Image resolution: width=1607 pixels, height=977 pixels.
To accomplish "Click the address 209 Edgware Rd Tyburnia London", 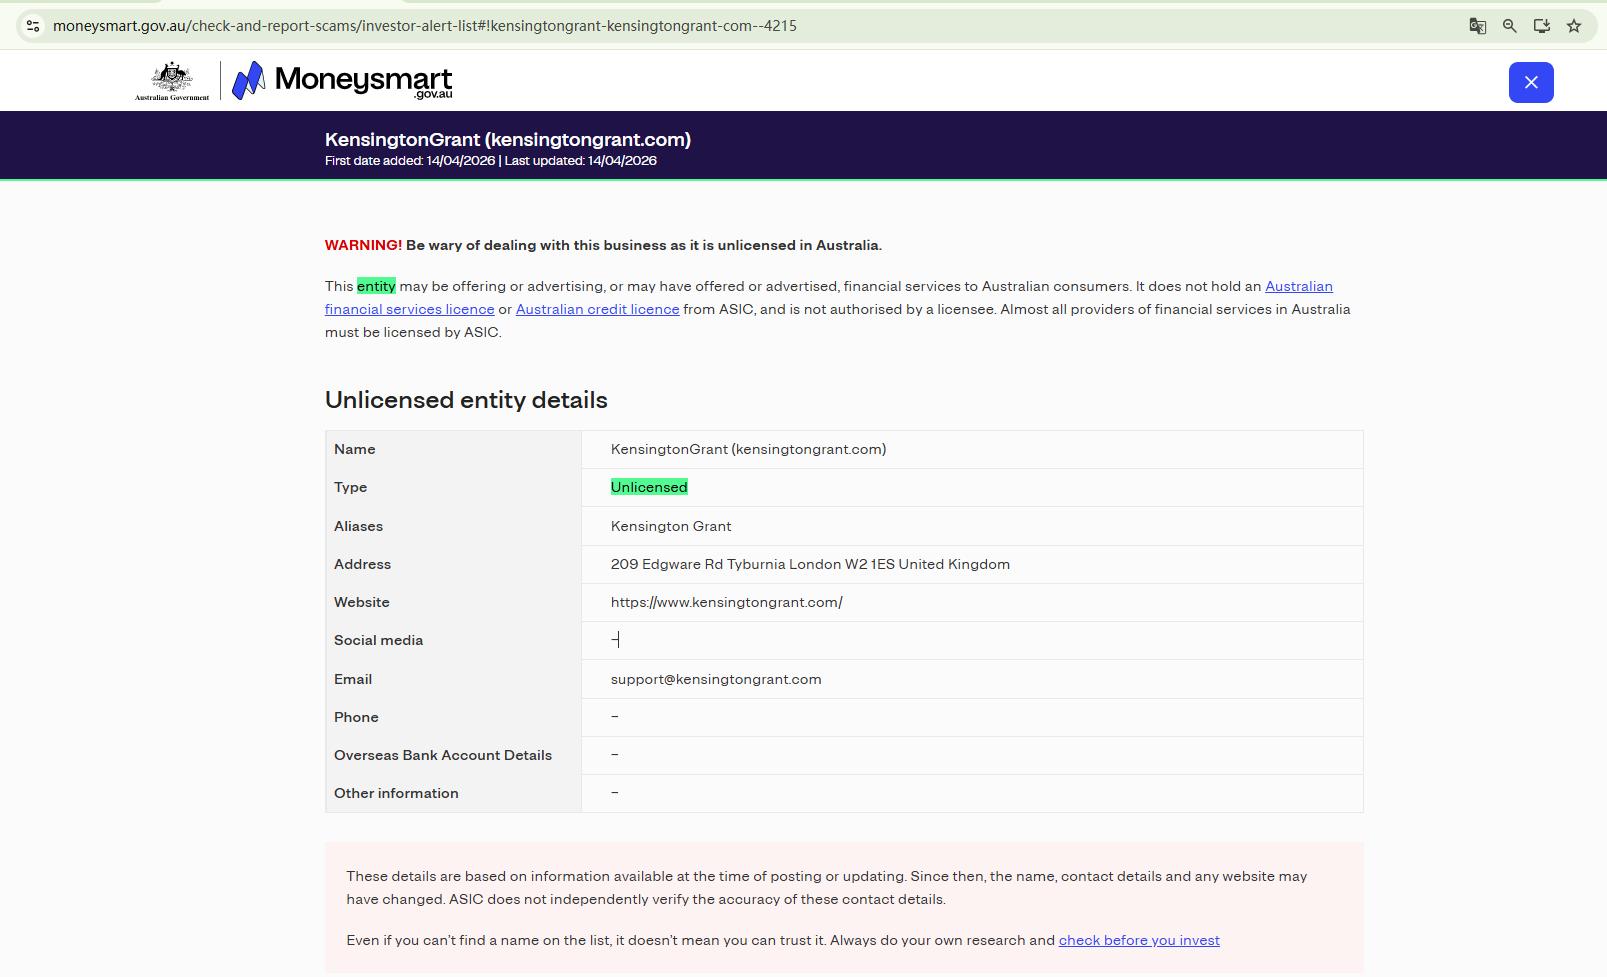I will (810, 564).
